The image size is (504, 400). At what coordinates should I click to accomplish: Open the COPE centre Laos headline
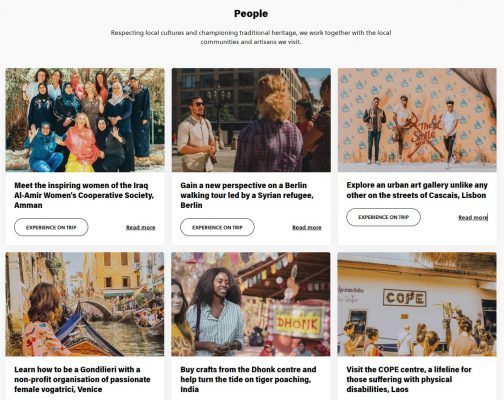pos(409,379)
